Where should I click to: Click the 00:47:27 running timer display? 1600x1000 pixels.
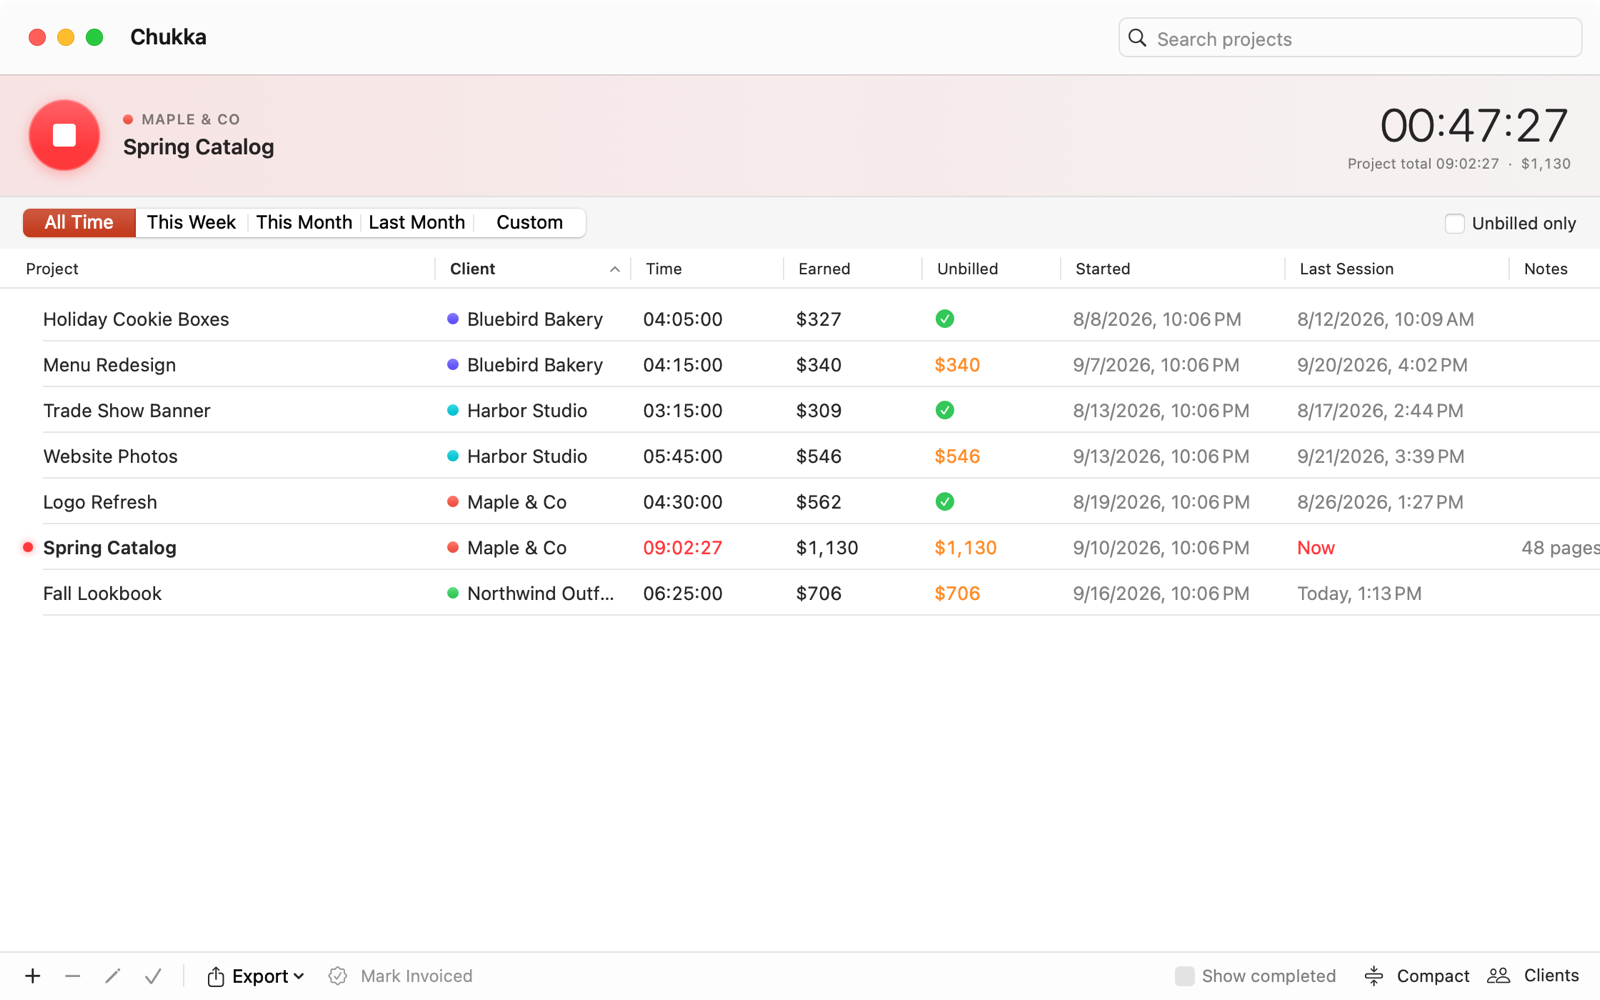(1474, 126)
